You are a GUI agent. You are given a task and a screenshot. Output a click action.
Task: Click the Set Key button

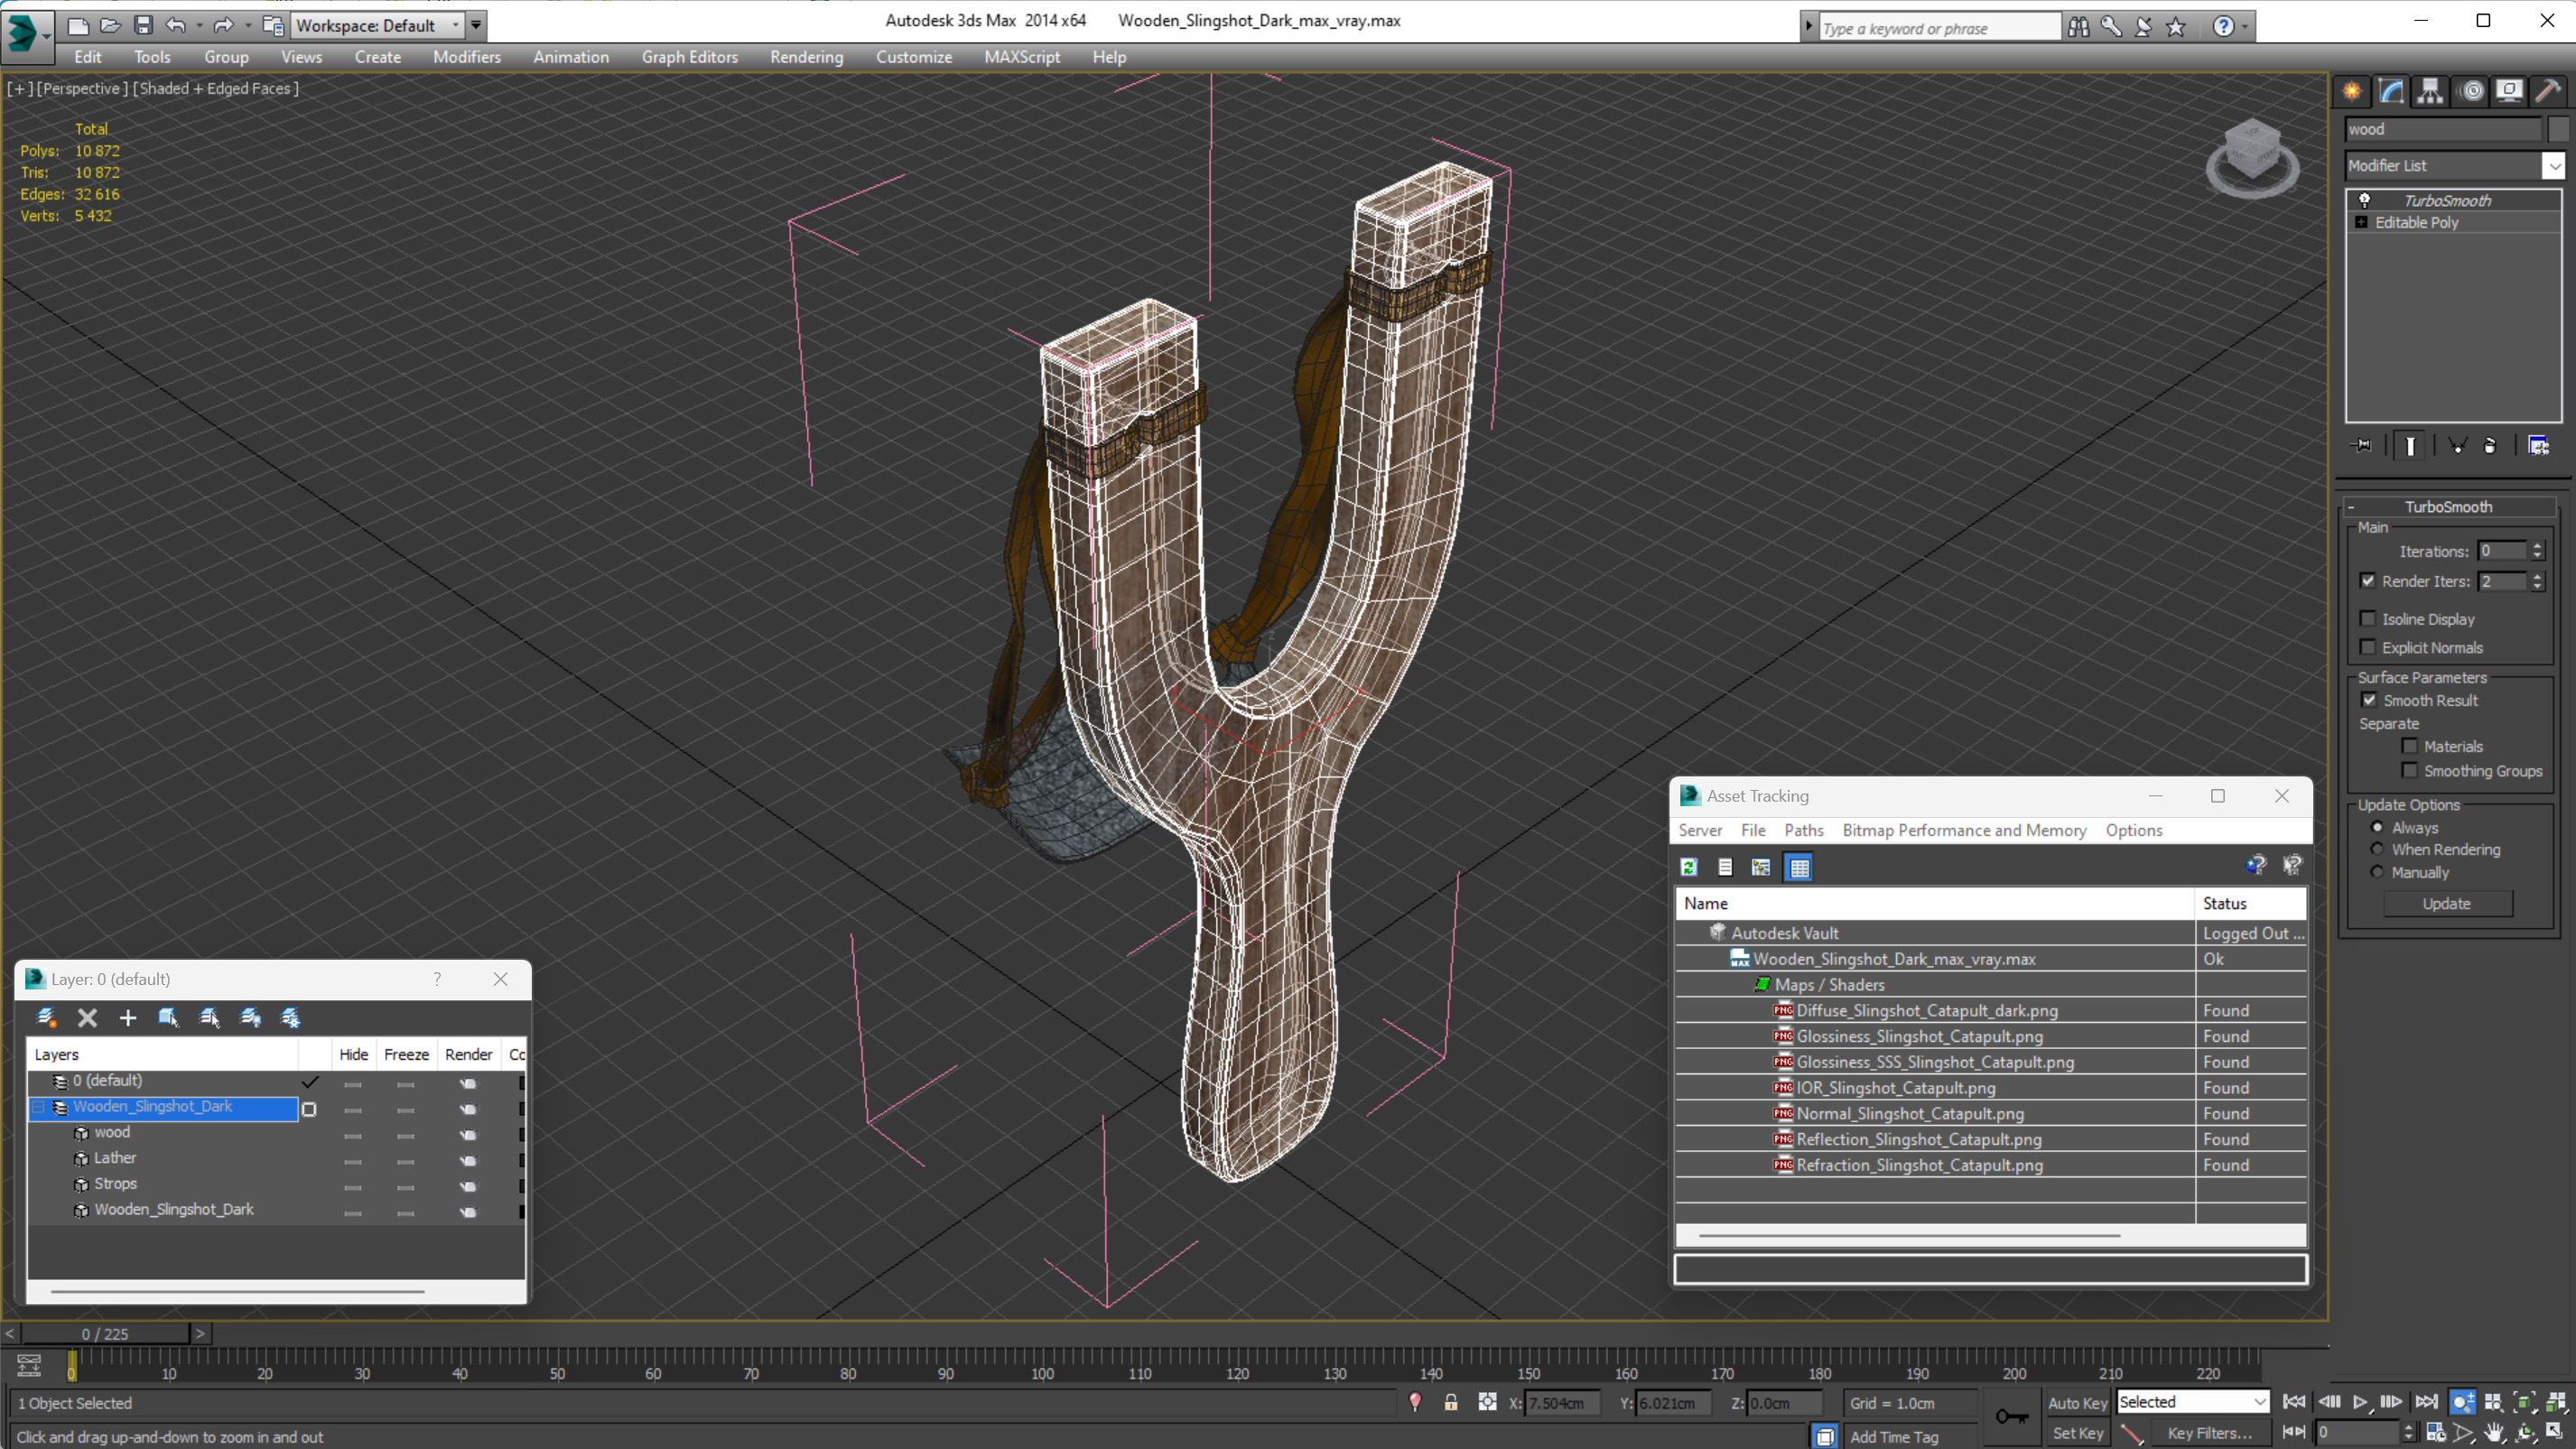(2077, 1433)
